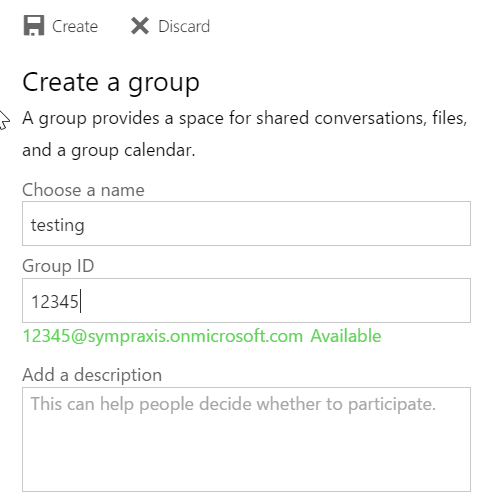Click the 12345@sympraxis.onmicrosoft.com address text
Screen dimensions: 489x501
click(x=163, y=336)
